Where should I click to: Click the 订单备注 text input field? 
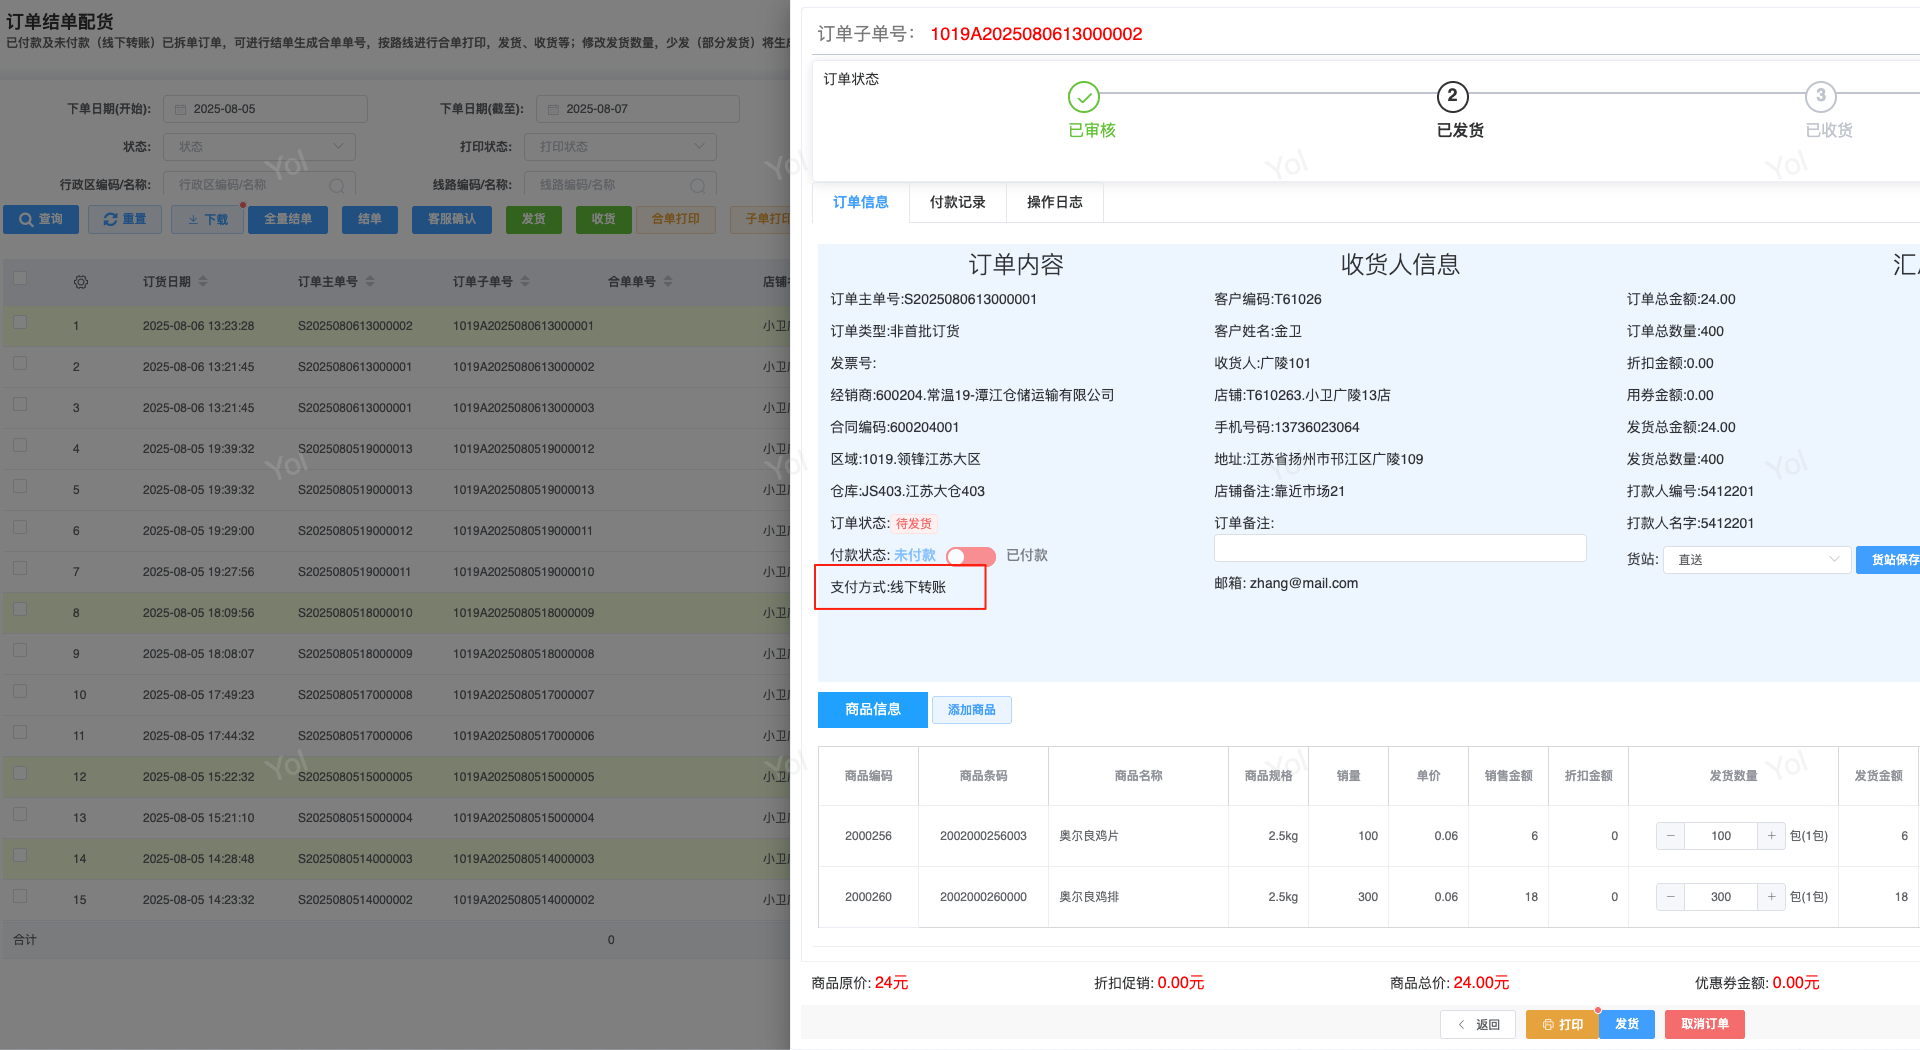click(1399, 548)
